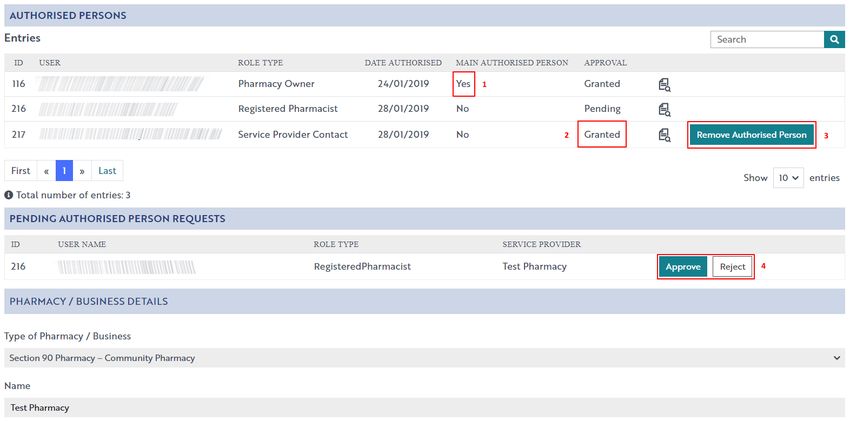850x421 pixels.
Task: Sort by Main Authorised Person column header
Action: pyautogui.click(x=512, y=63)
